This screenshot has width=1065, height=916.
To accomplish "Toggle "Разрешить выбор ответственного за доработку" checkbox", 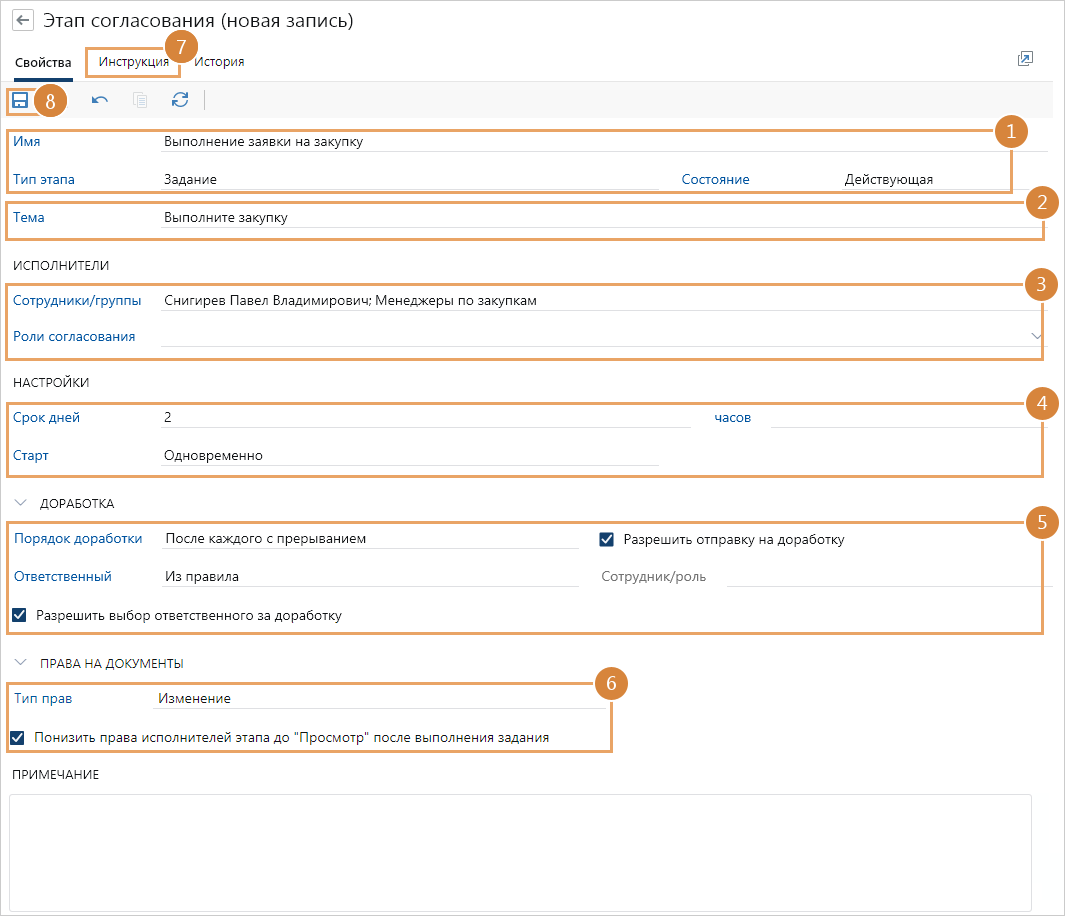I will pos(19,615).
